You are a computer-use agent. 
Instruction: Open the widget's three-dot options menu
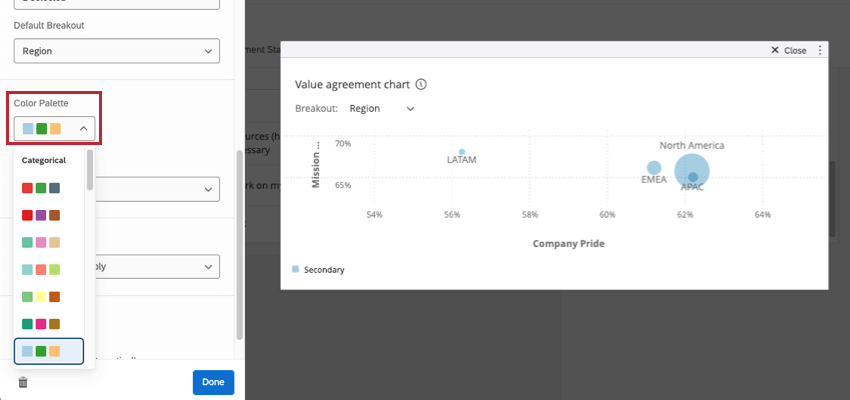pos(820,50)
